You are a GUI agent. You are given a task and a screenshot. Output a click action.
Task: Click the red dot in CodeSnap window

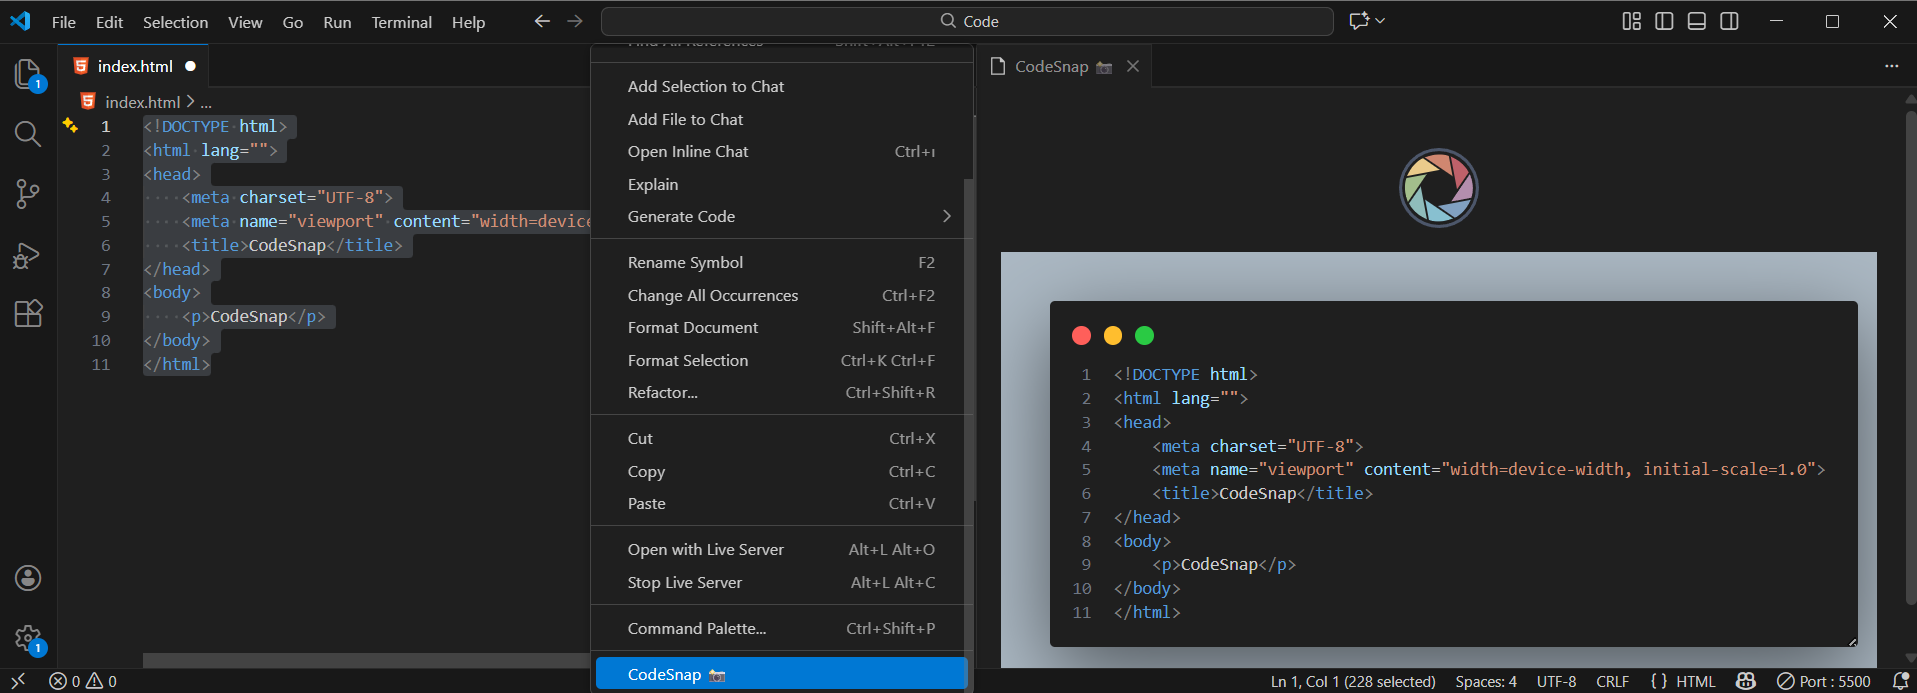pyautogui.click(x=1081, y=336)
